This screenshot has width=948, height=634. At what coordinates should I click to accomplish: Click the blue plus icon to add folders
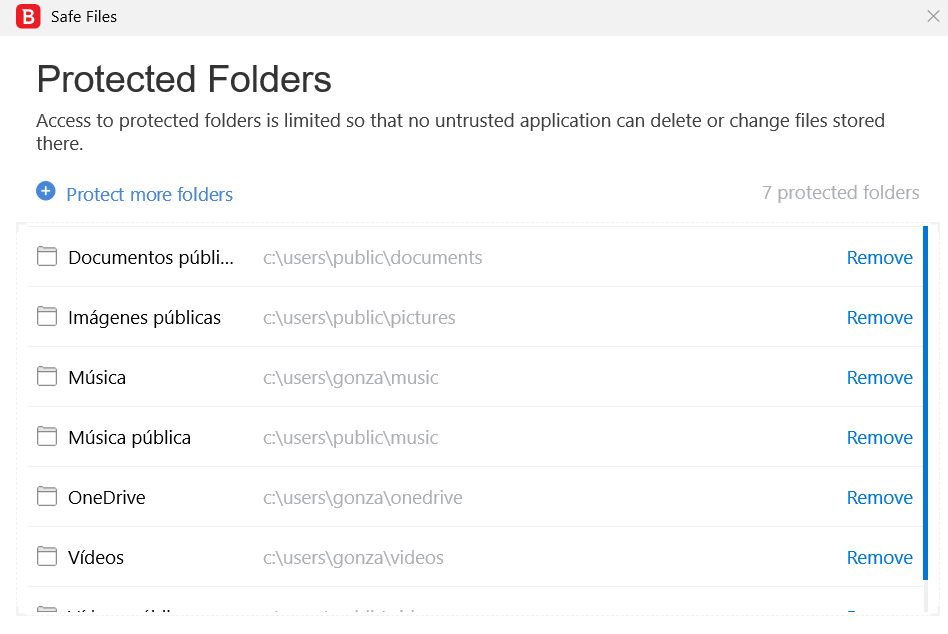click(45, 190)
